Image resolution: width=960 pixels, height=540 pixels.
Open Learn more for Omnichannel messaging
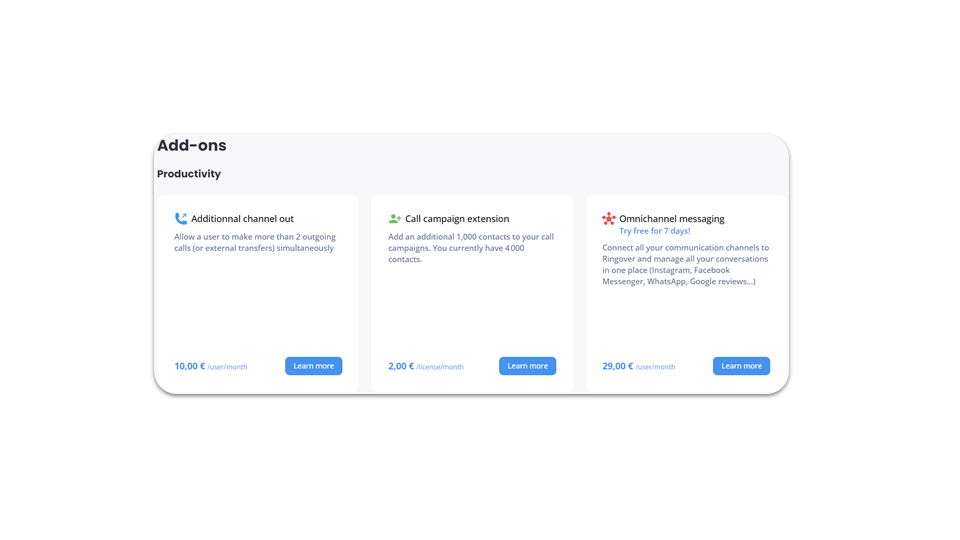click(741, 366)
